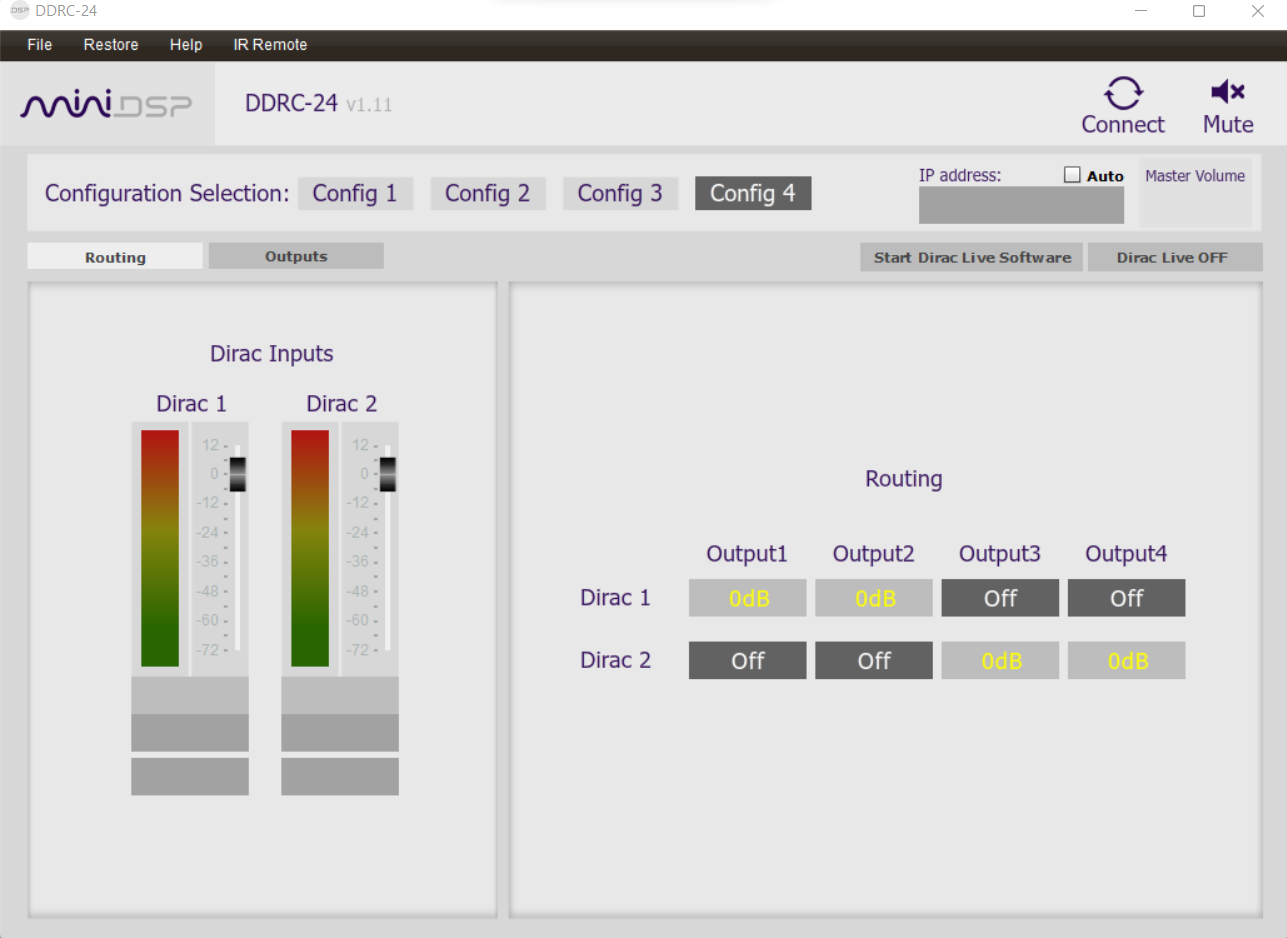1287x938 pixels.
Task: Toggle Dirac 1 to Output3 routing
Action: tap(1000, 598)
